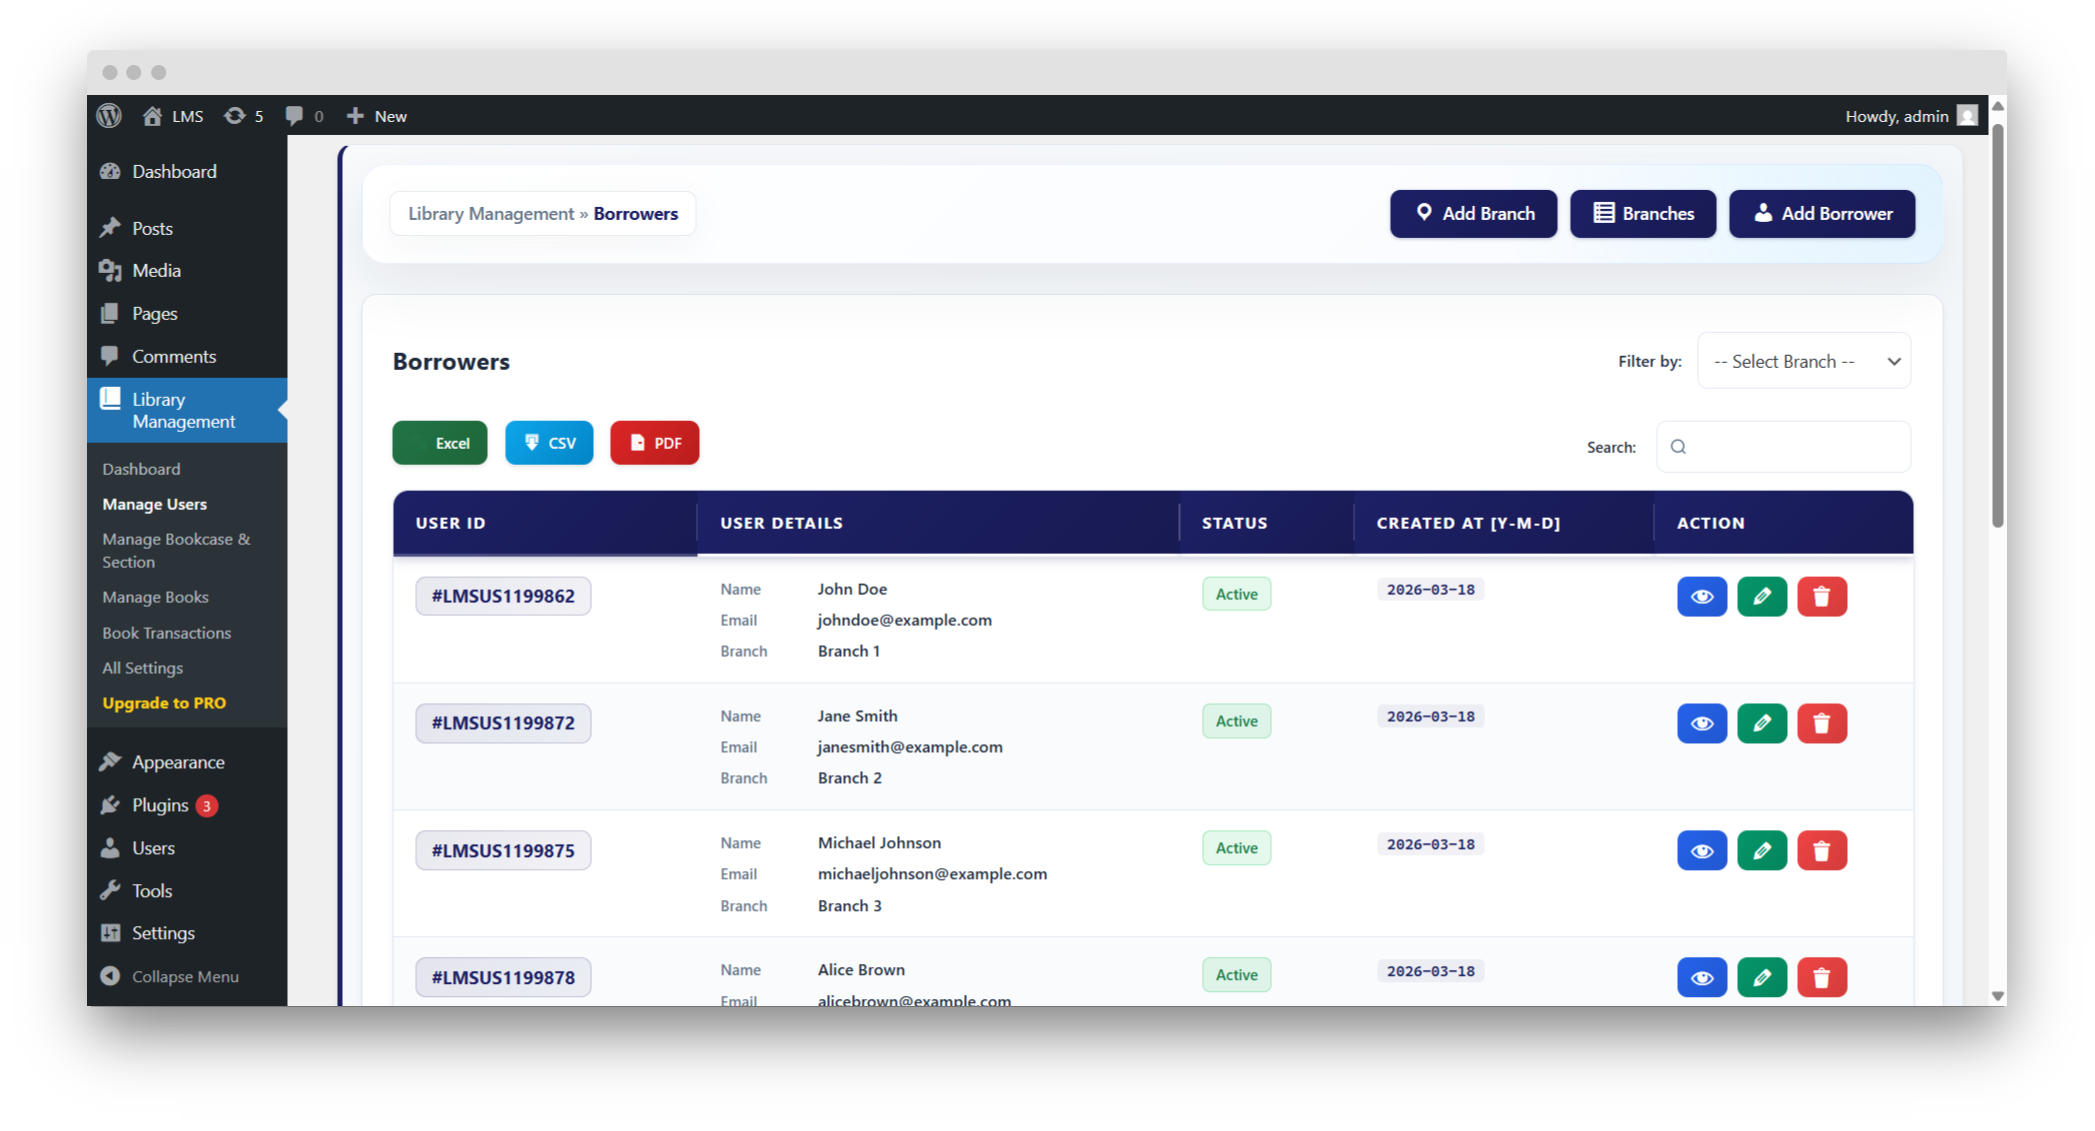
Task: Click the admin avatar next to Howdy
Action: click(x=1966, y=116)
